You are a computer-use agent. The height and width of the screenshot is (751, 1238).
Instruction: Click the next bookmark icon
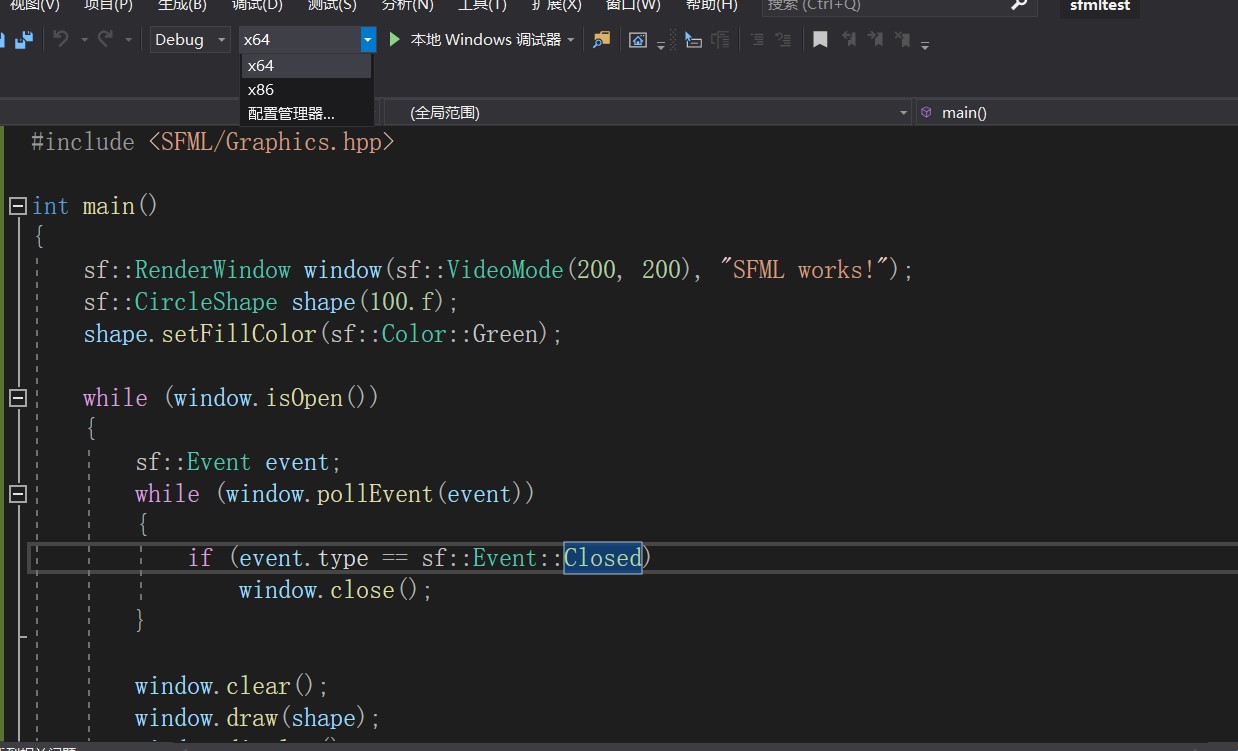click(x=875, y=40)
